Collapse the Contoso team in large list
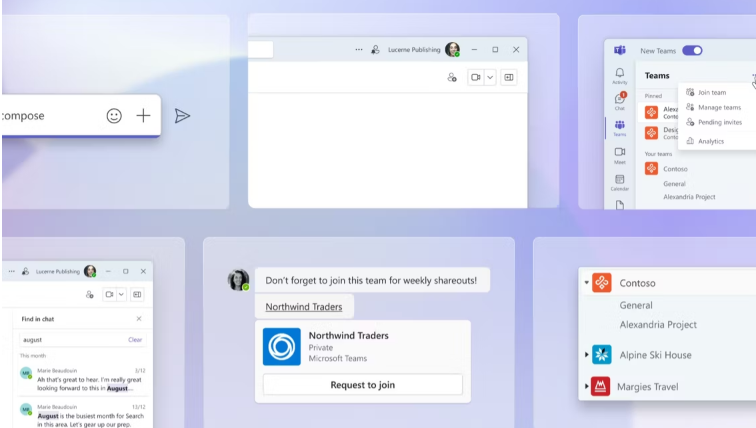756x428 pixels. pos(587,282)
